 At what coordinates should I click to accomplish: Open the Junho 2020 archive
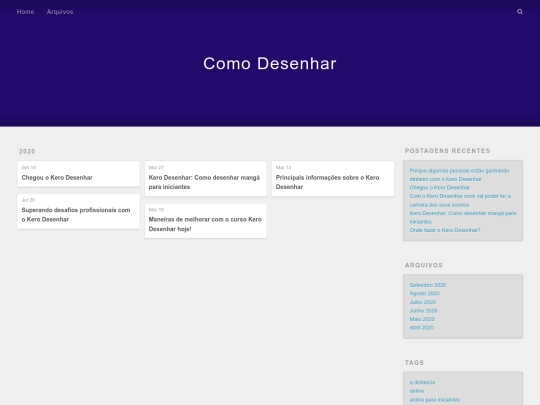[424, 311]
